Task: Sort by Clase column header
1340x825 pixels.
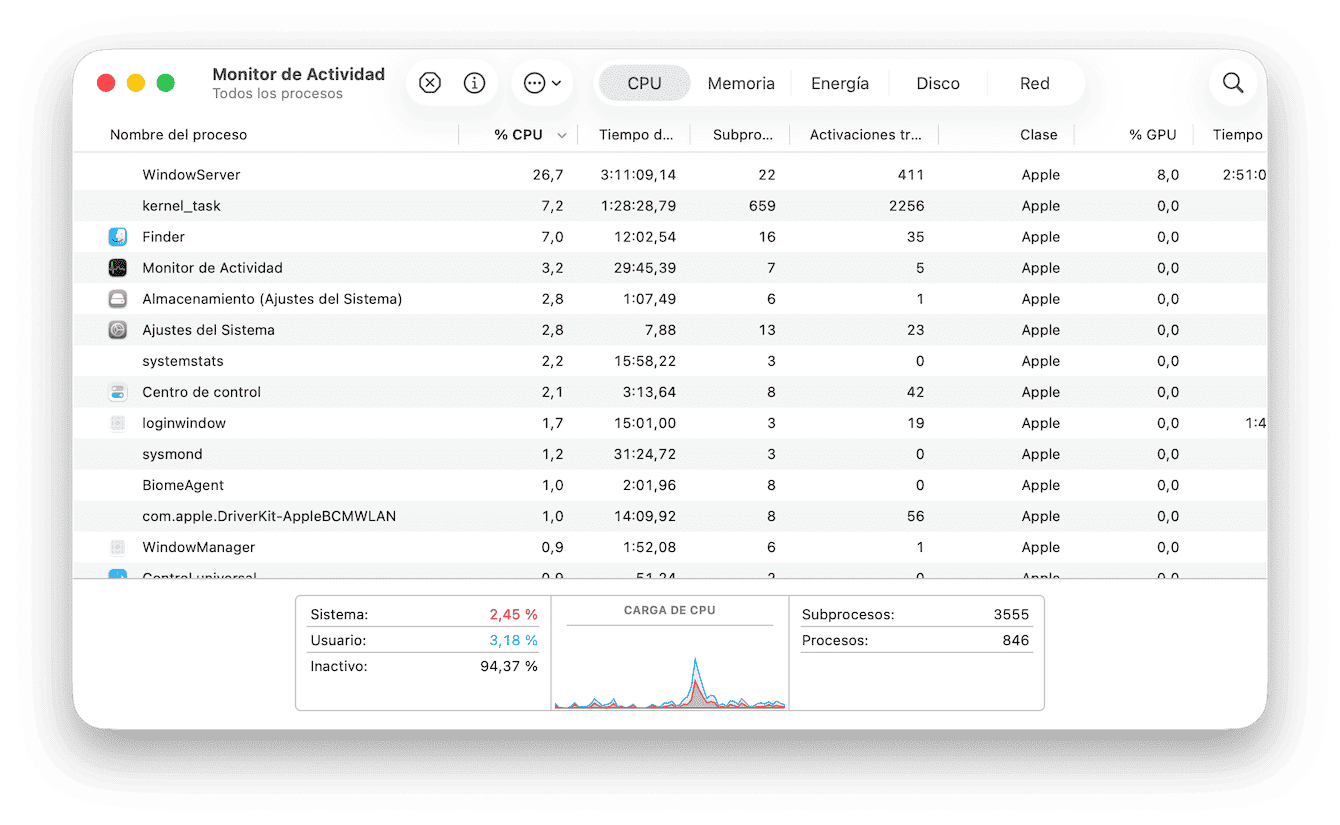Action: (1039, 135)
